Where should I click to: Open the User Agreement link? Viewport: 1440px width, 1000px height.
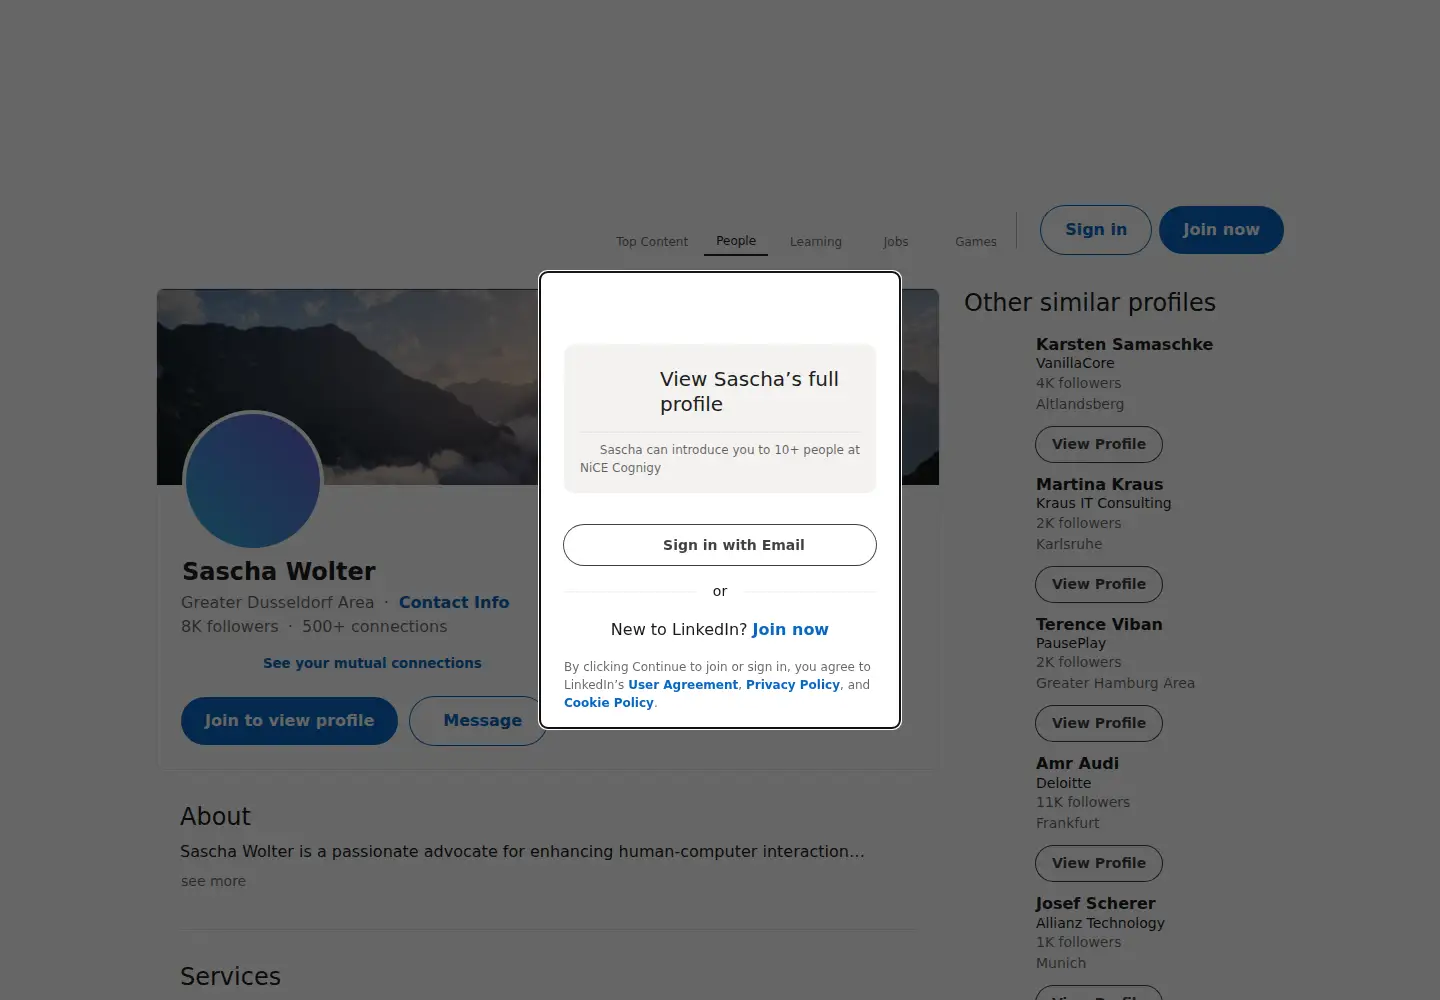click(x=683, y=685)
